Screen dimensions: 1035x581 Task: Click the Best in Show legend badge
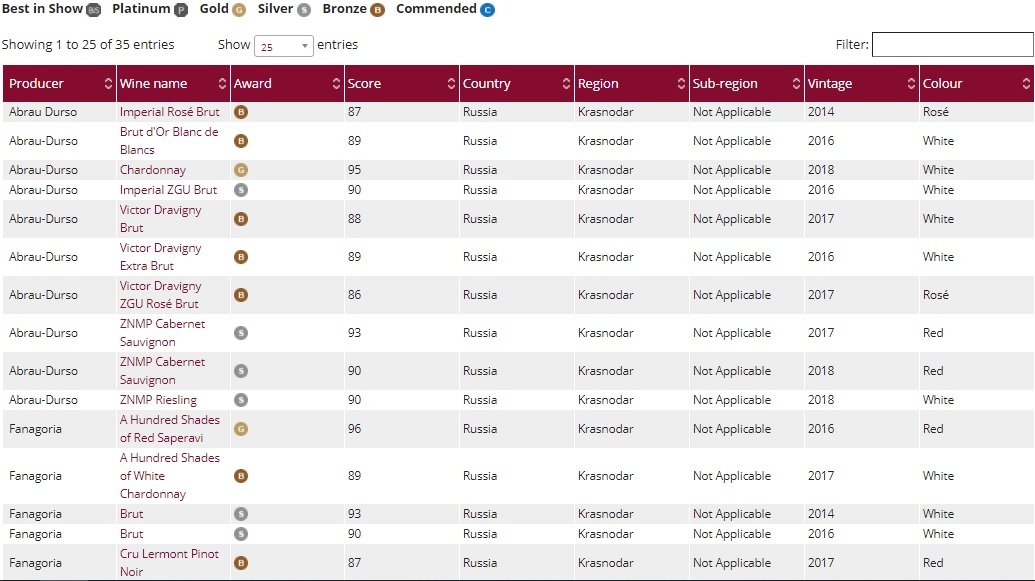[x=94, y=10]
